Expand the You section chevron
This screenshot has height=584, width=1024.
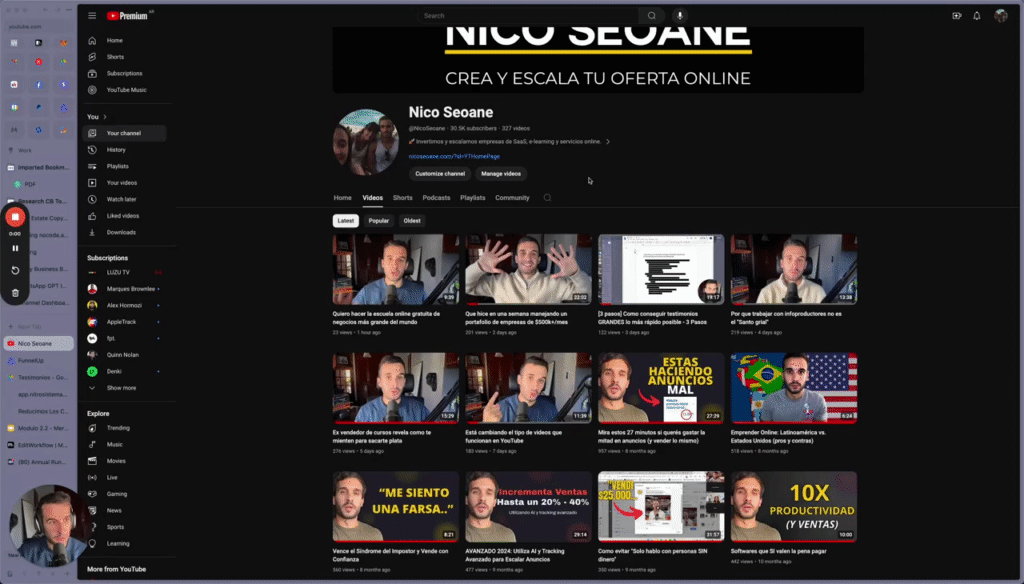coord(104,117)
